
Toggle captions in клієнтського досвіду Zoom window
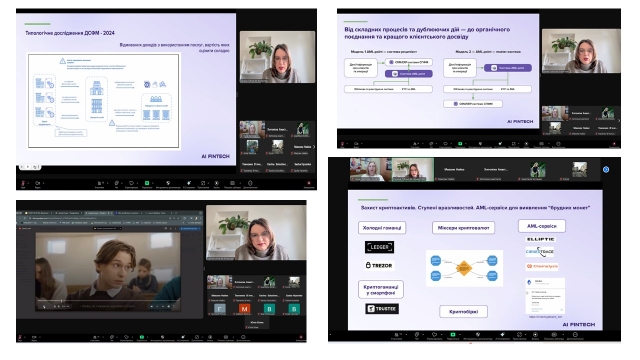[541, 144]
